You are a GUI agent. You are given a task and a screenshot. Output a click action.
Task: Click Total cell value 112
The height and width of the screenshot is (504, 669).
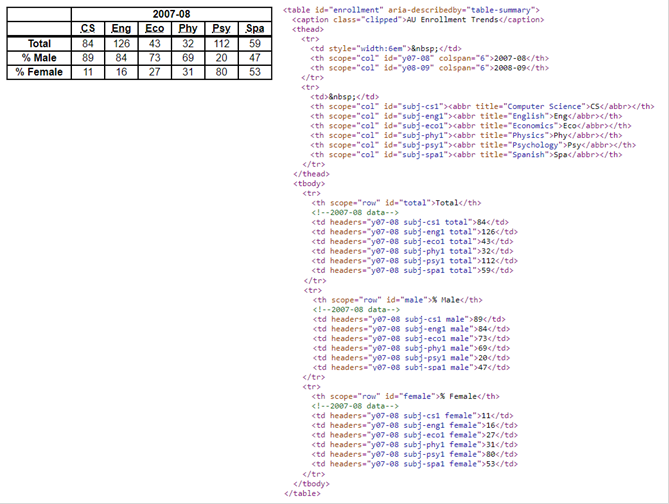[x=221, y=44]
